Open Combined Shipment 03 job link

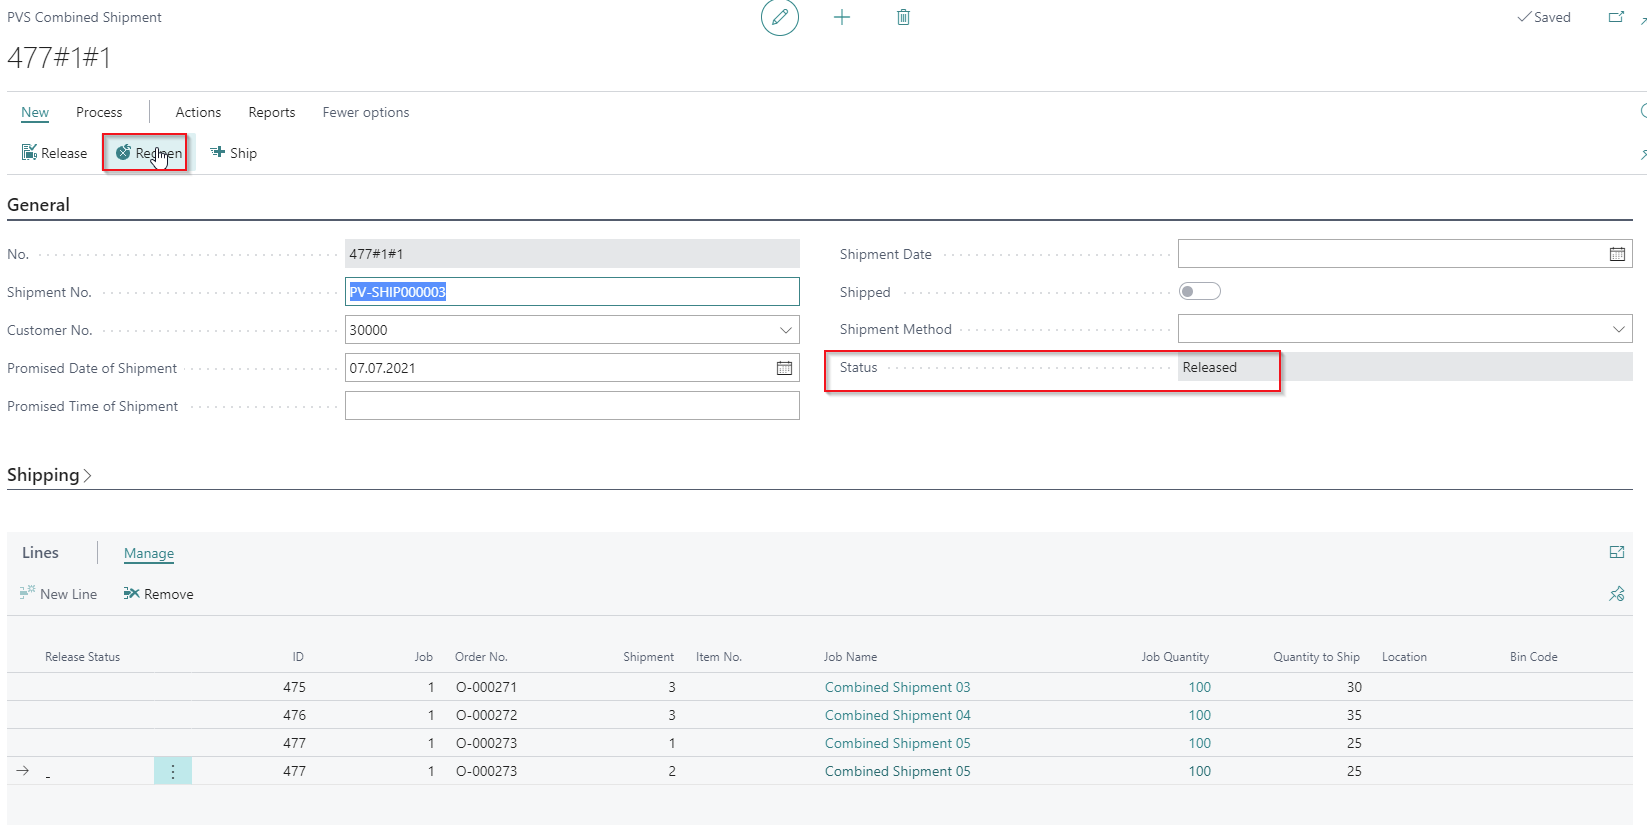897,687
